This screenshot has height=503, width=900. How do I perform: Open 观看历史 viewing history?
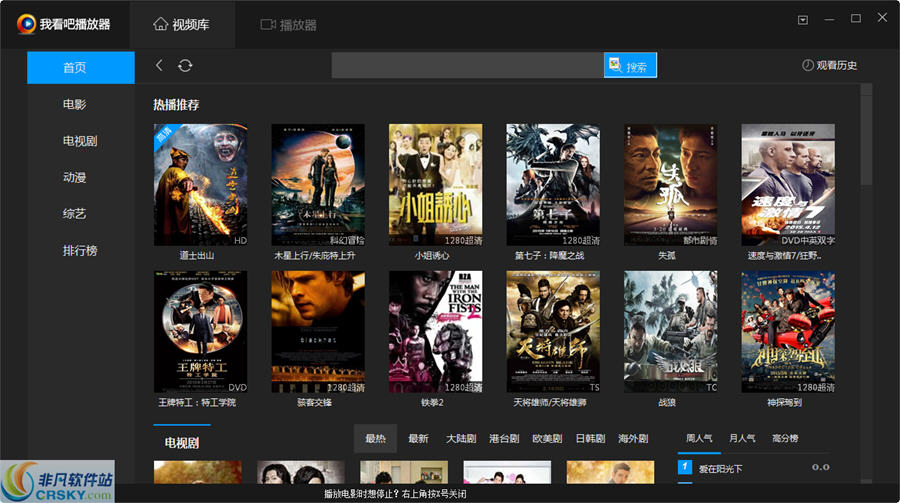pyautogui.click(x=829, y=65)
